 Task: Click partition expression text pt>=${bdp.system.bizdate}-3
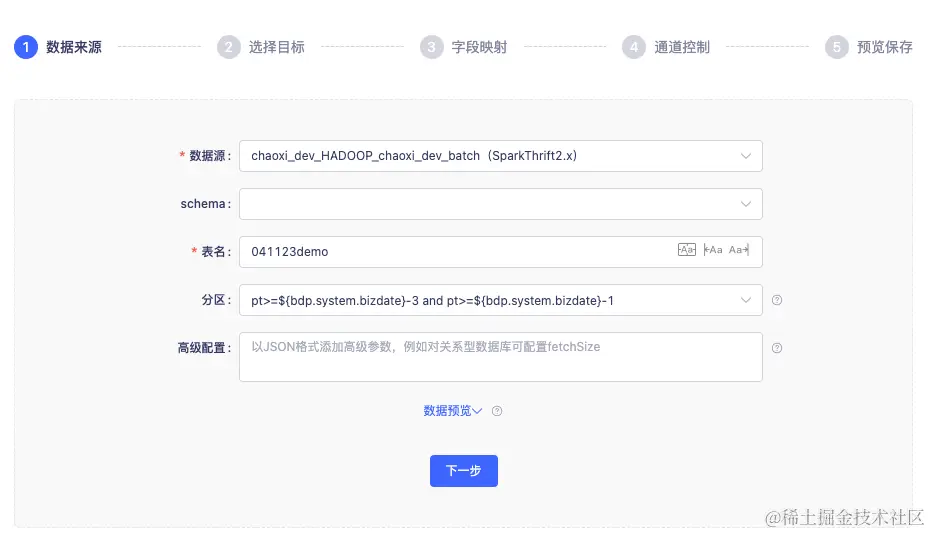click(x=335, y=301)
